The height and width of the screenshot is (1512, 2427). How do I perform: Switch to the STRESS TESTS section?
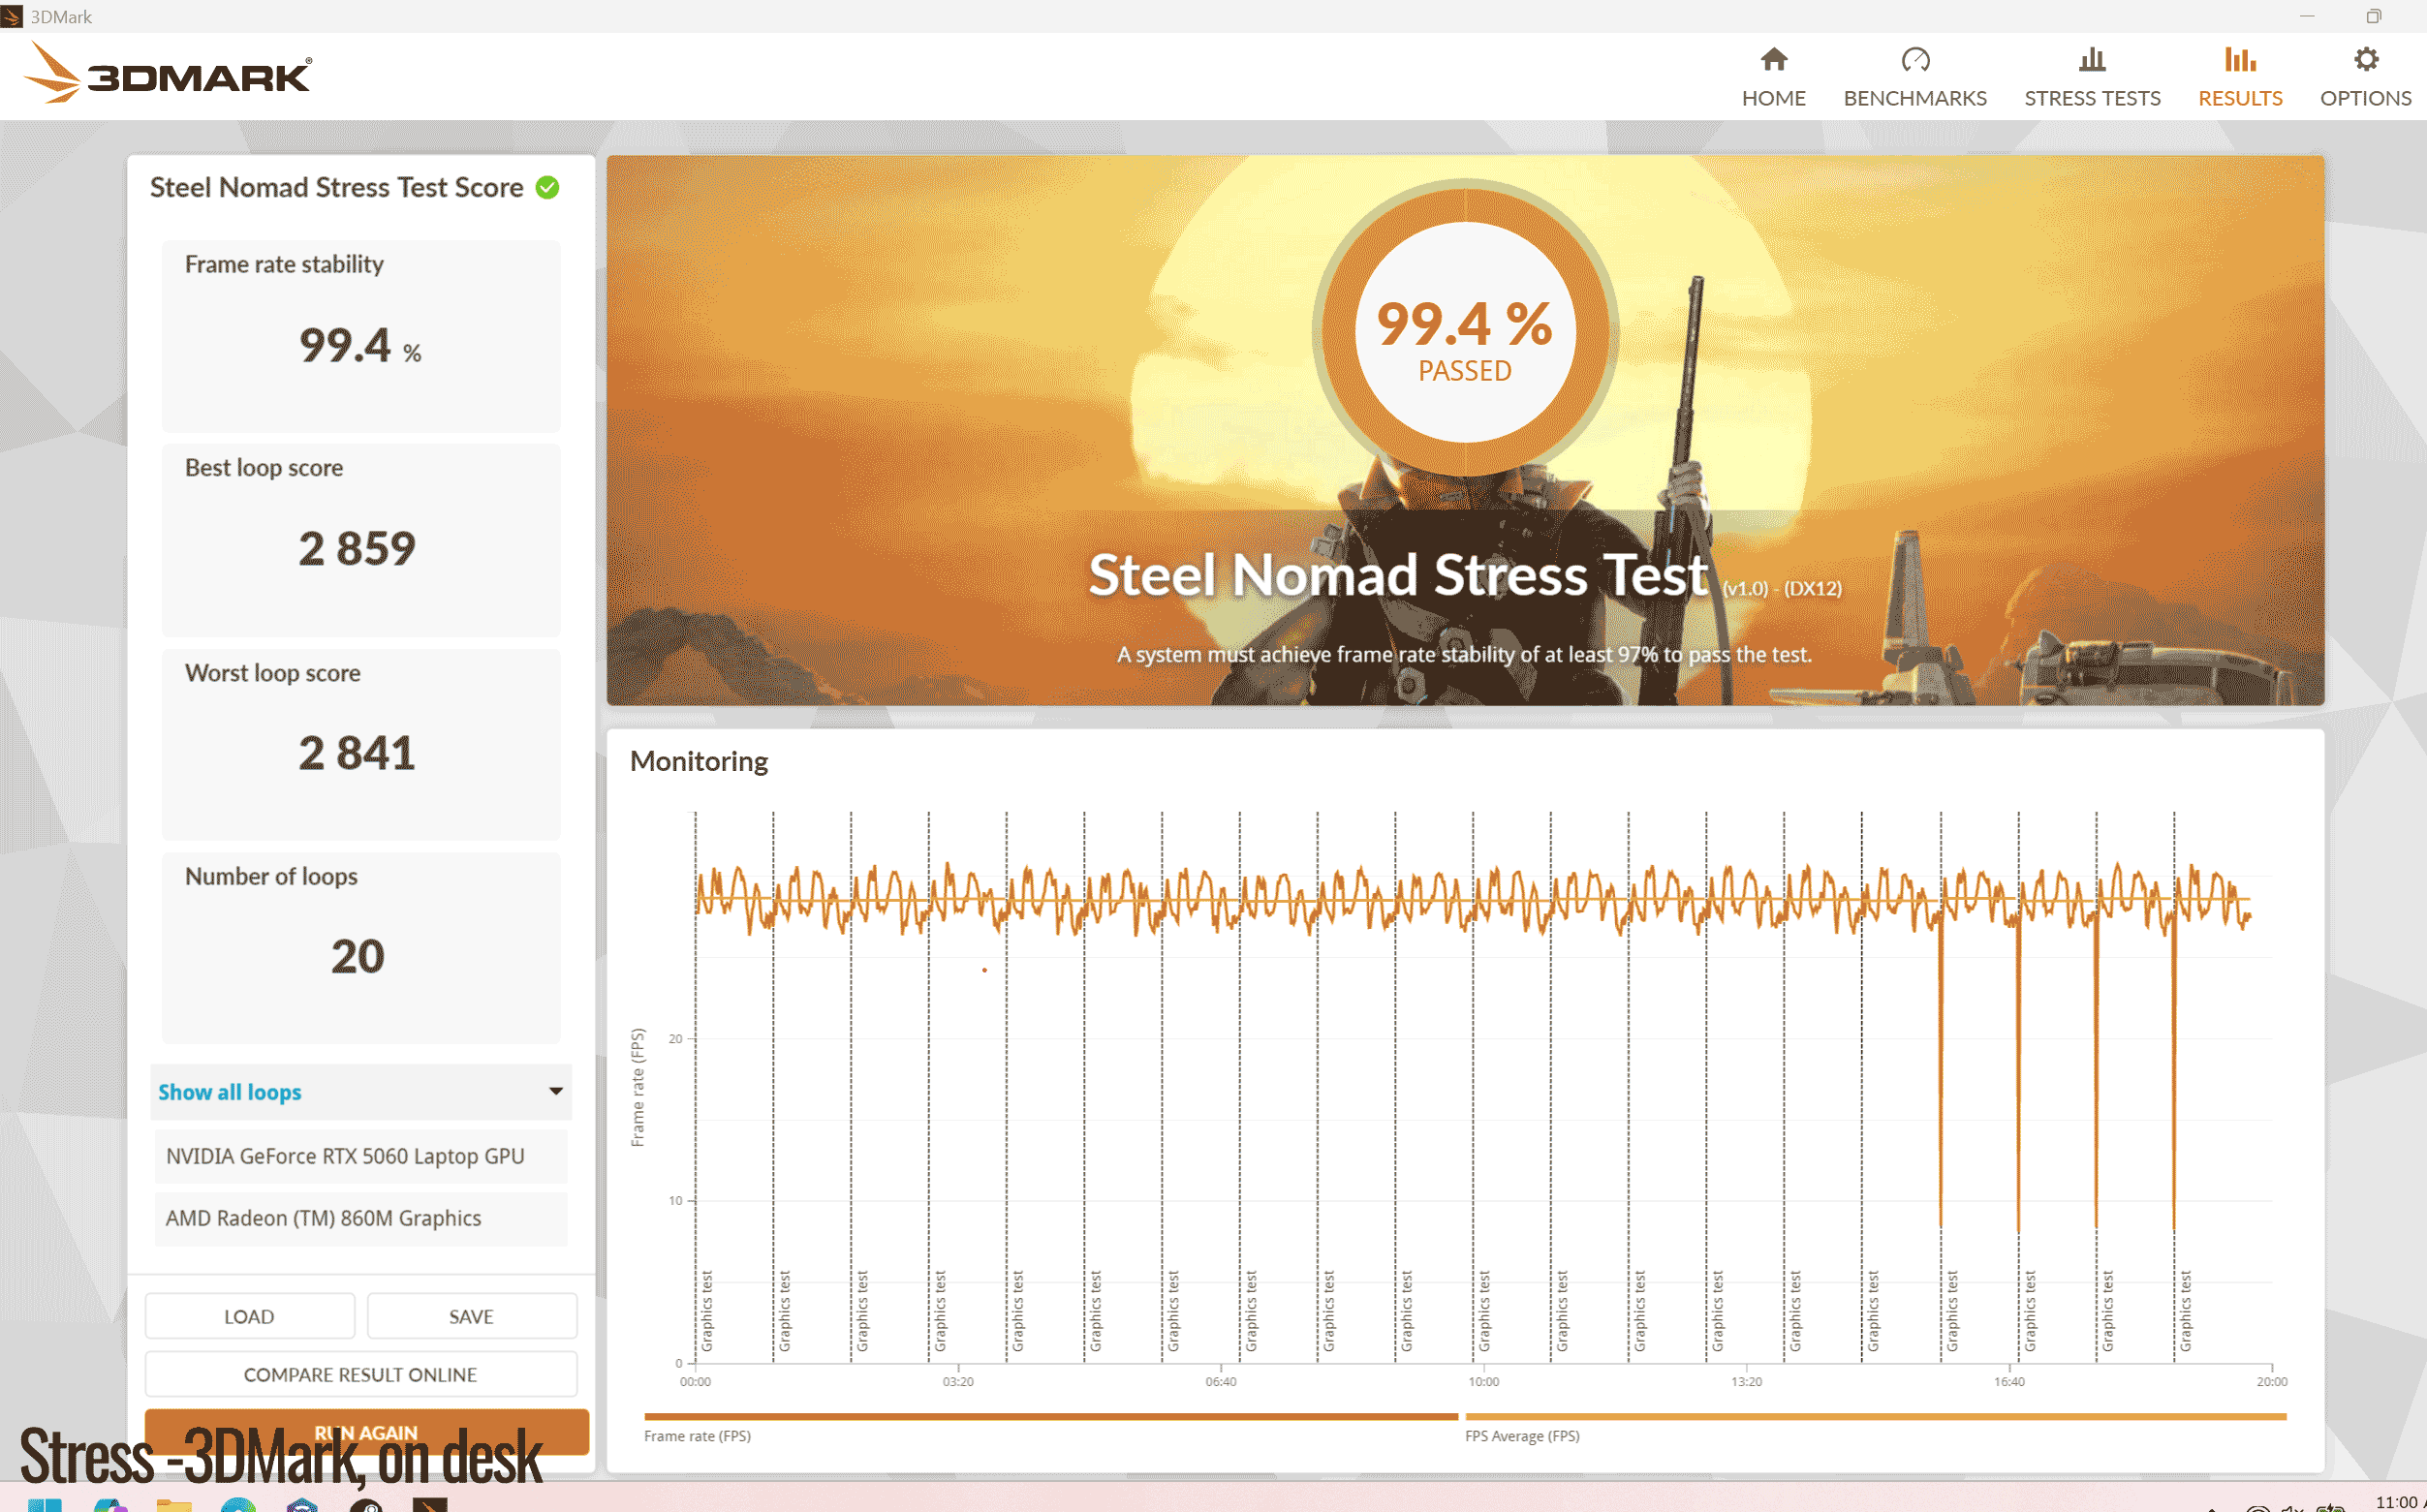pos(2092,77)
